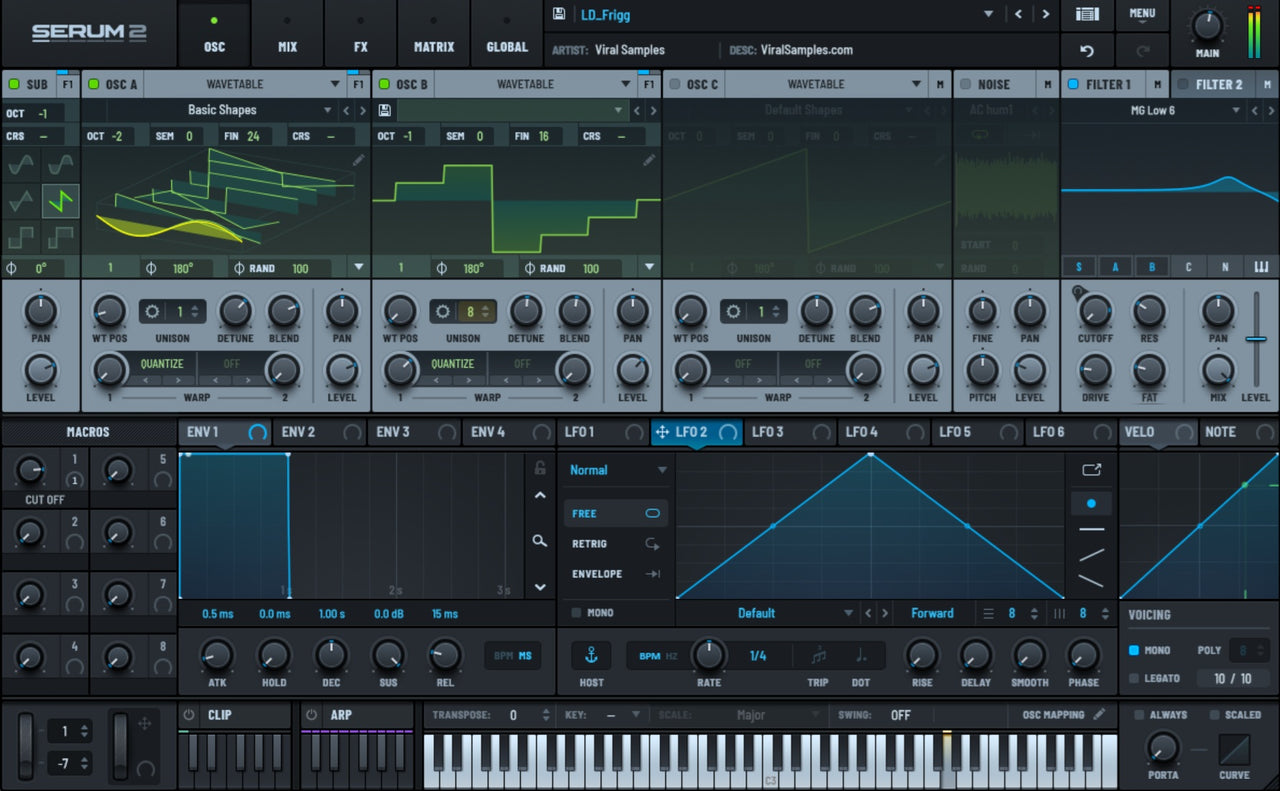Open the MG Low 6 filter type dropdown
Screen dimensions: 1280x791
(x=1236, y=110)
